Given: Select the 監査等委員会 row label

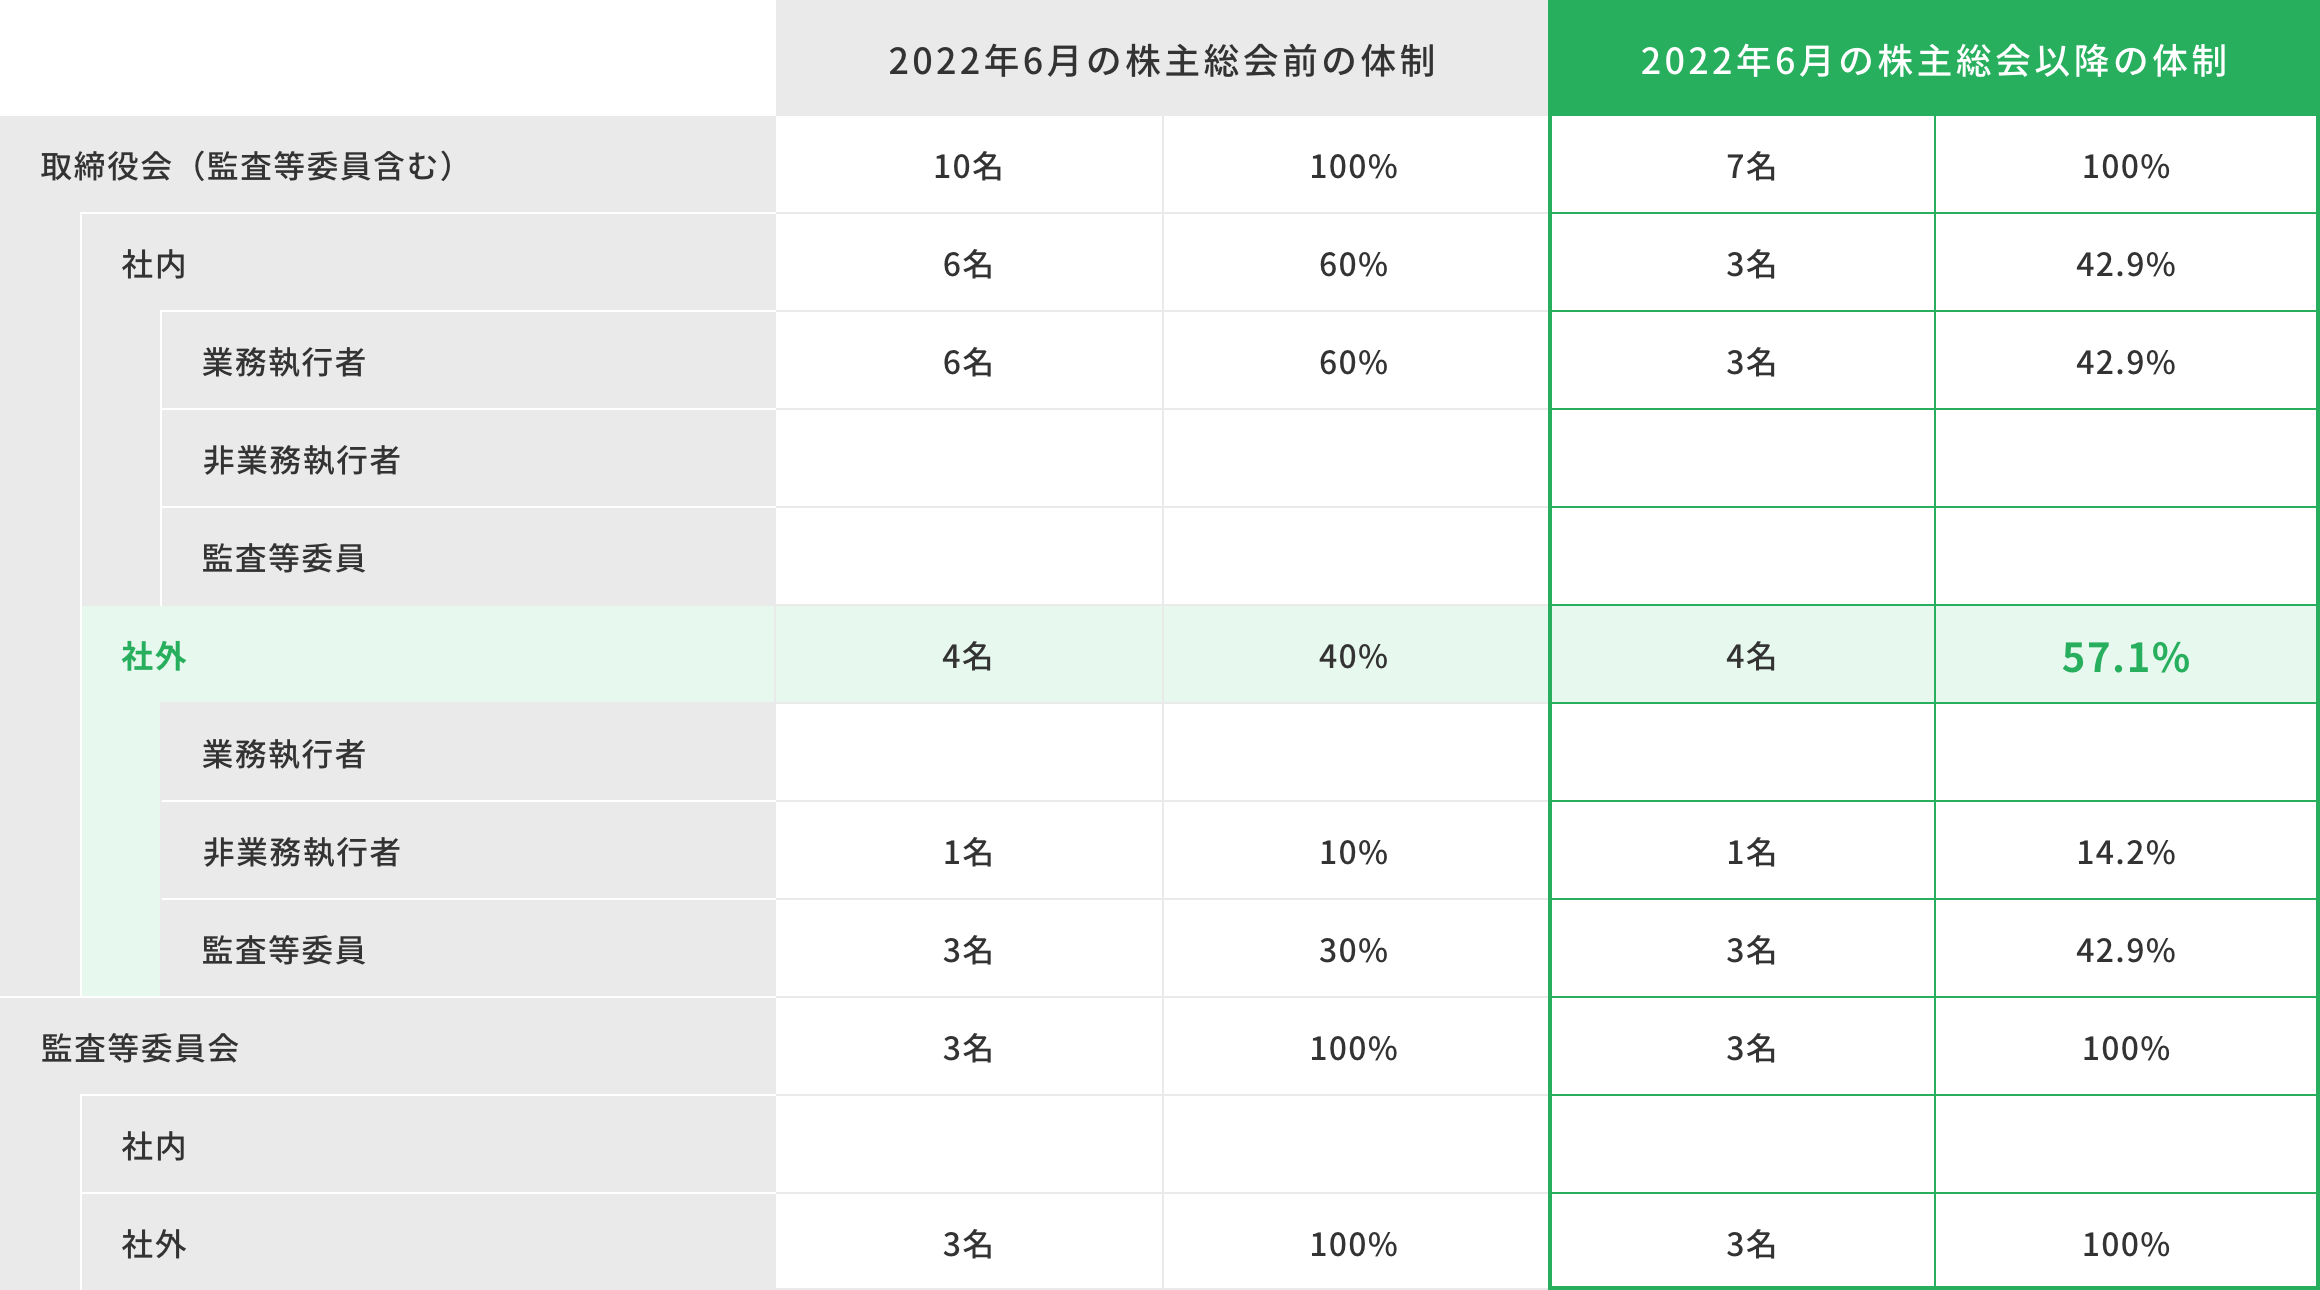Looking at the screenshot, I should (140, 1048).
